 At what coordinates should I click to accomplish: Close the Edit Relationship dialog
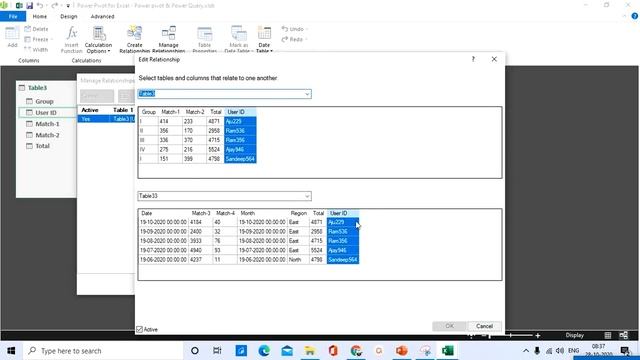[494, 59]
